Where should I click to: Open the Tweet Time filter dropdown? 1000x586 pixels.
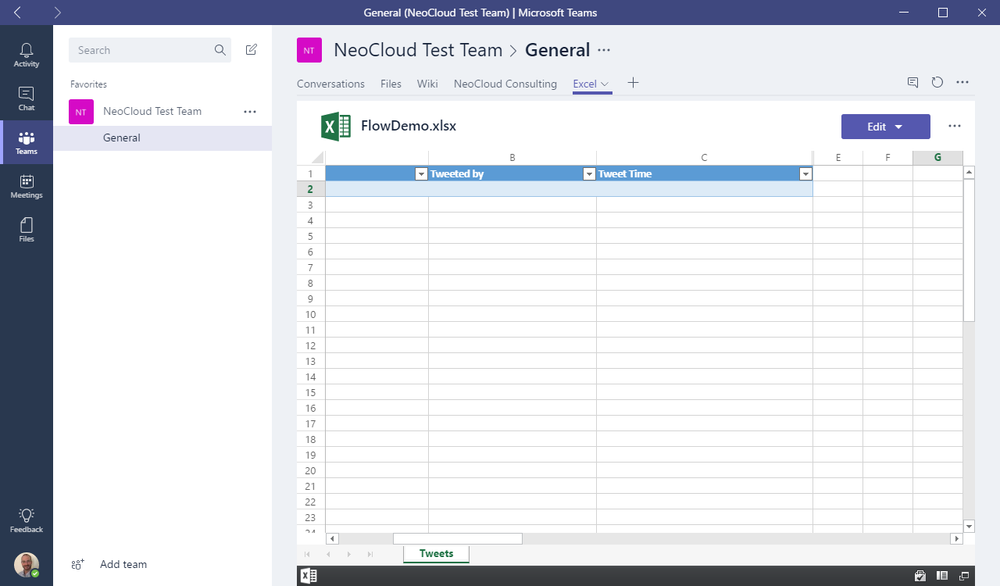(805, 174)
